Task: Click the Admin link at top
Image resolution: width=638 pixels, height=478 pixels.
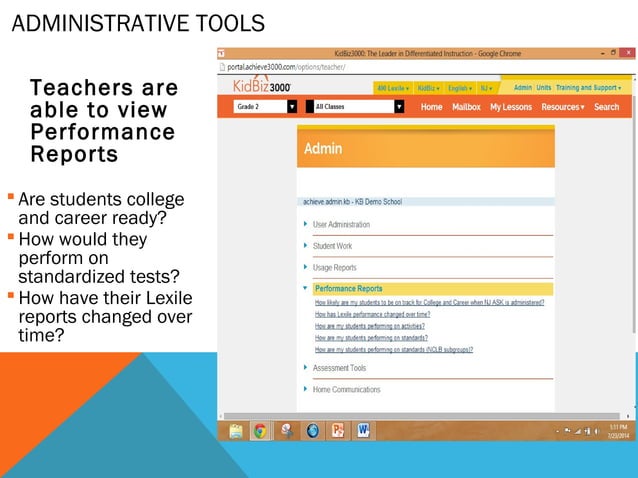Action: pyautogui.click(x=523, y=87)
